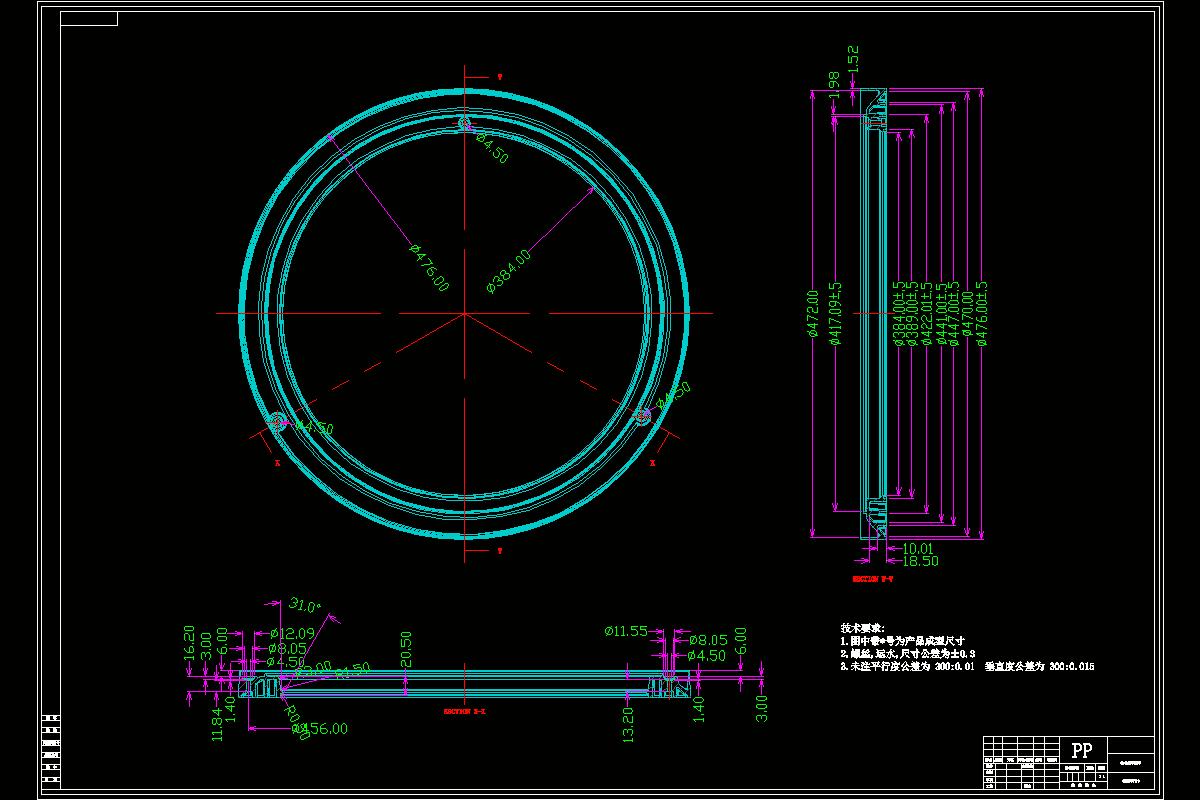Select the 20.50 vertical dimension

coord(406,648)
